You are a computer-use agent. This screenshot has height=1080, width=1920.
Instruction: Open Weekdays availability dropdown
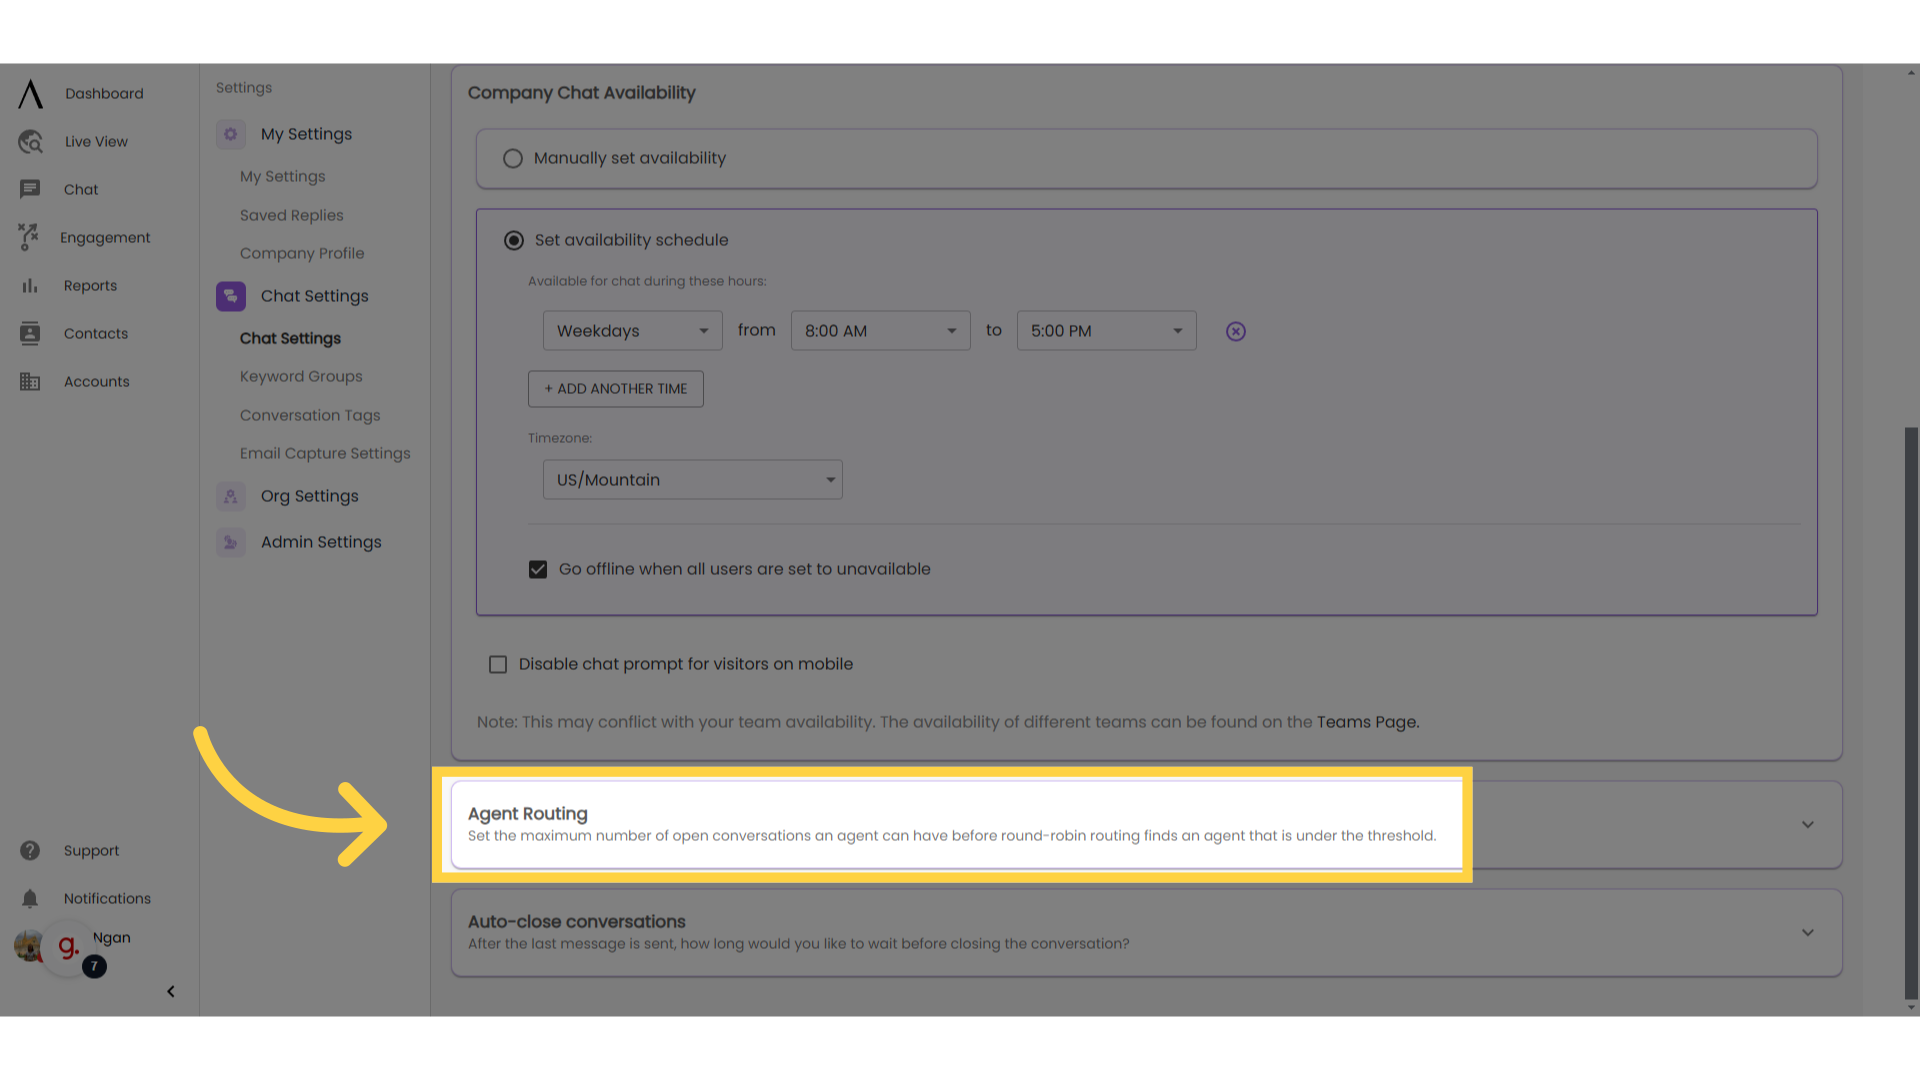(632, 330)
